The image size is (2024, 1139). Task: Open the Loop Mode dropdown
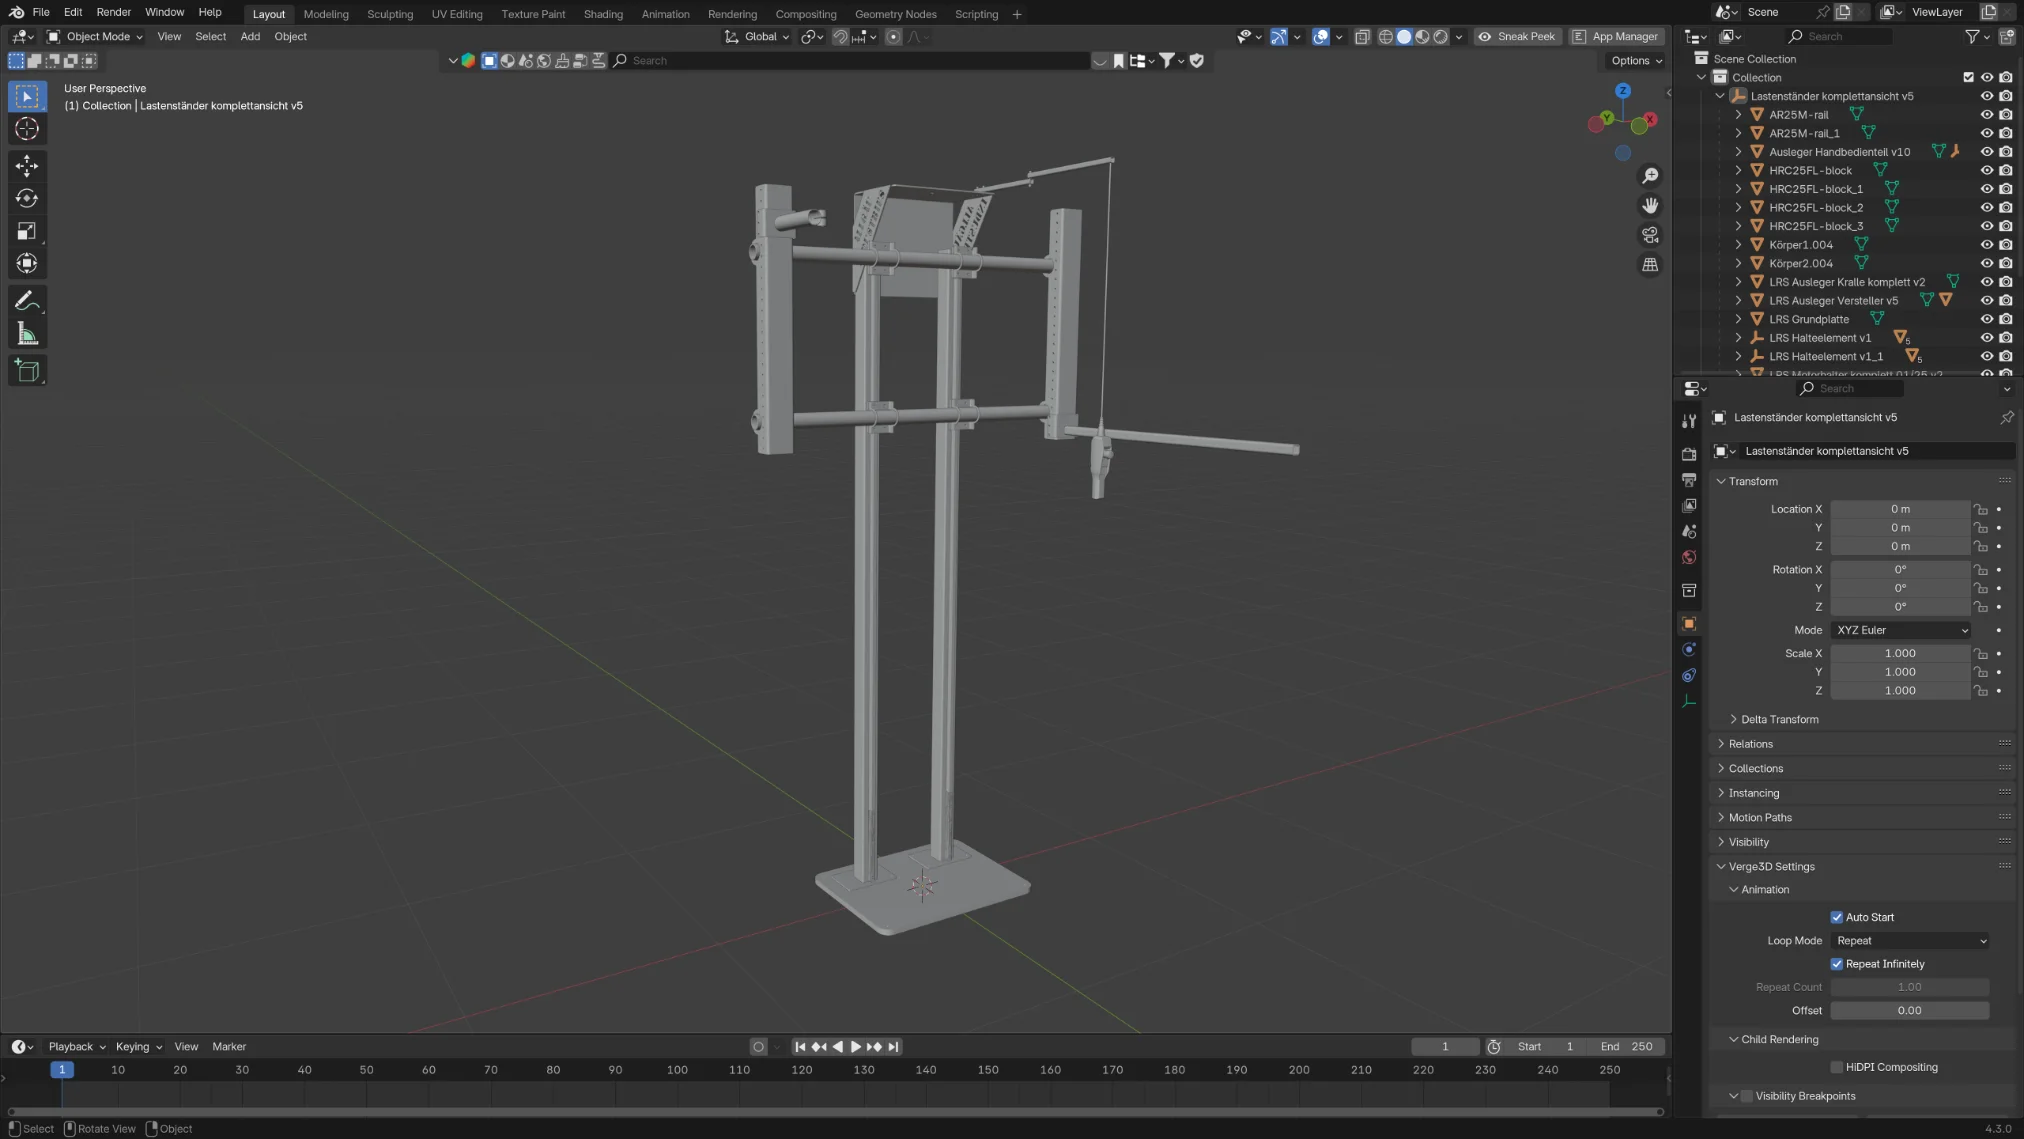tap(1910, 941)
